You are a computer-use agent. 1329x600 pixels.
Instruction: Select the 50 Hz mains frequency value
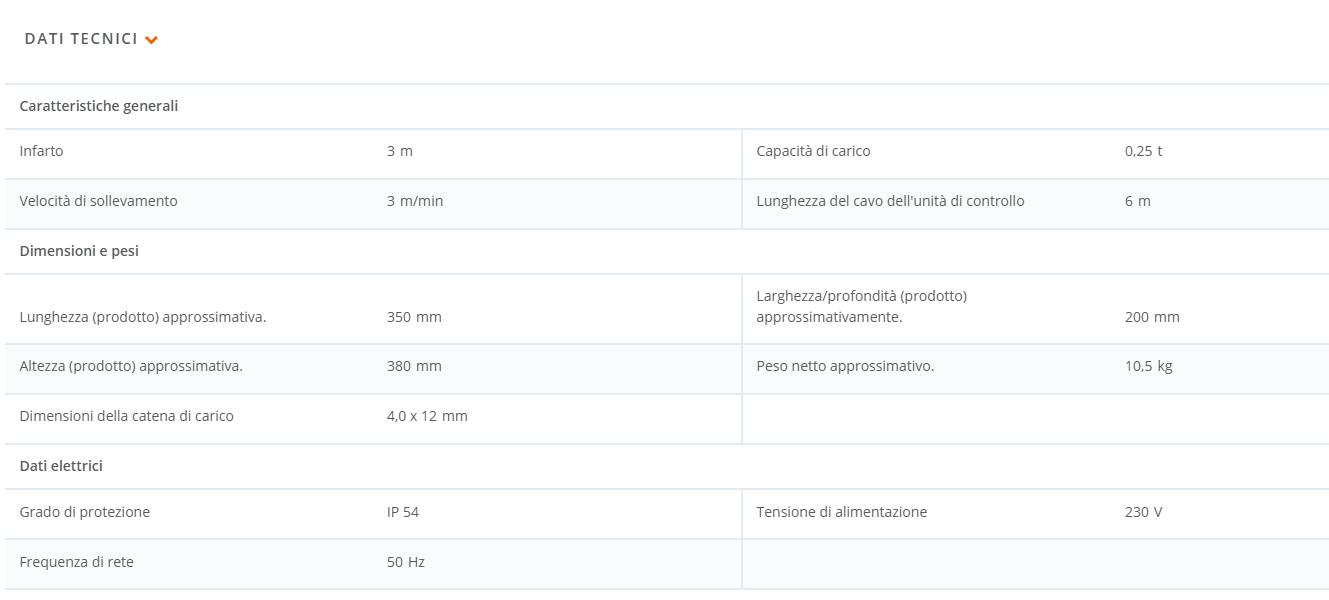click(x=406, y=562)
